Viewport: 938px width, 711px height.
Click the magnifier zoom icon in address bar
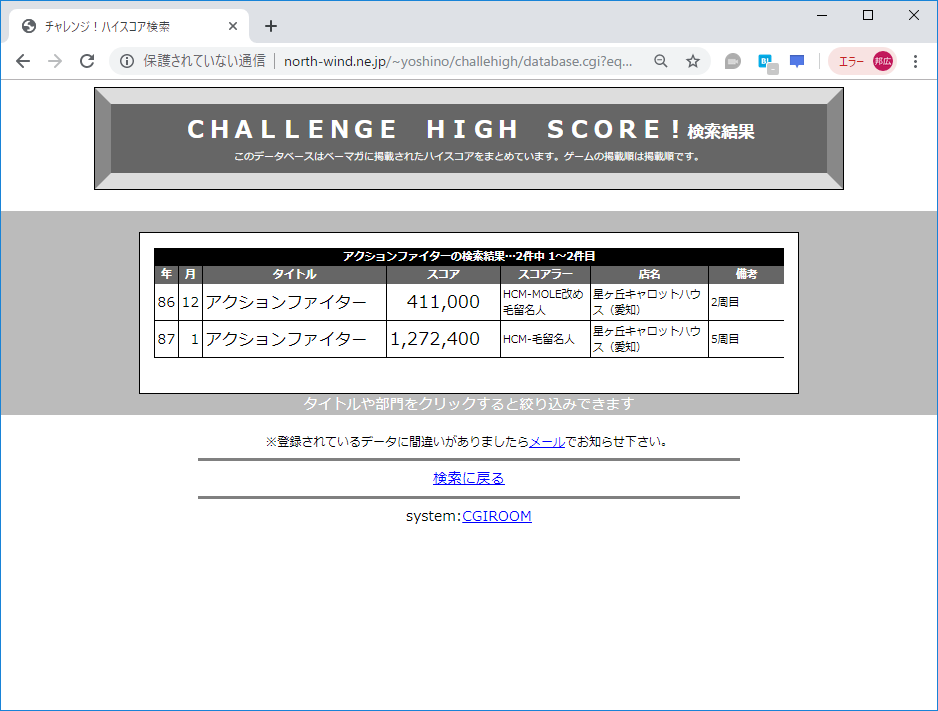pyautogui.click(x=660, y=61)
